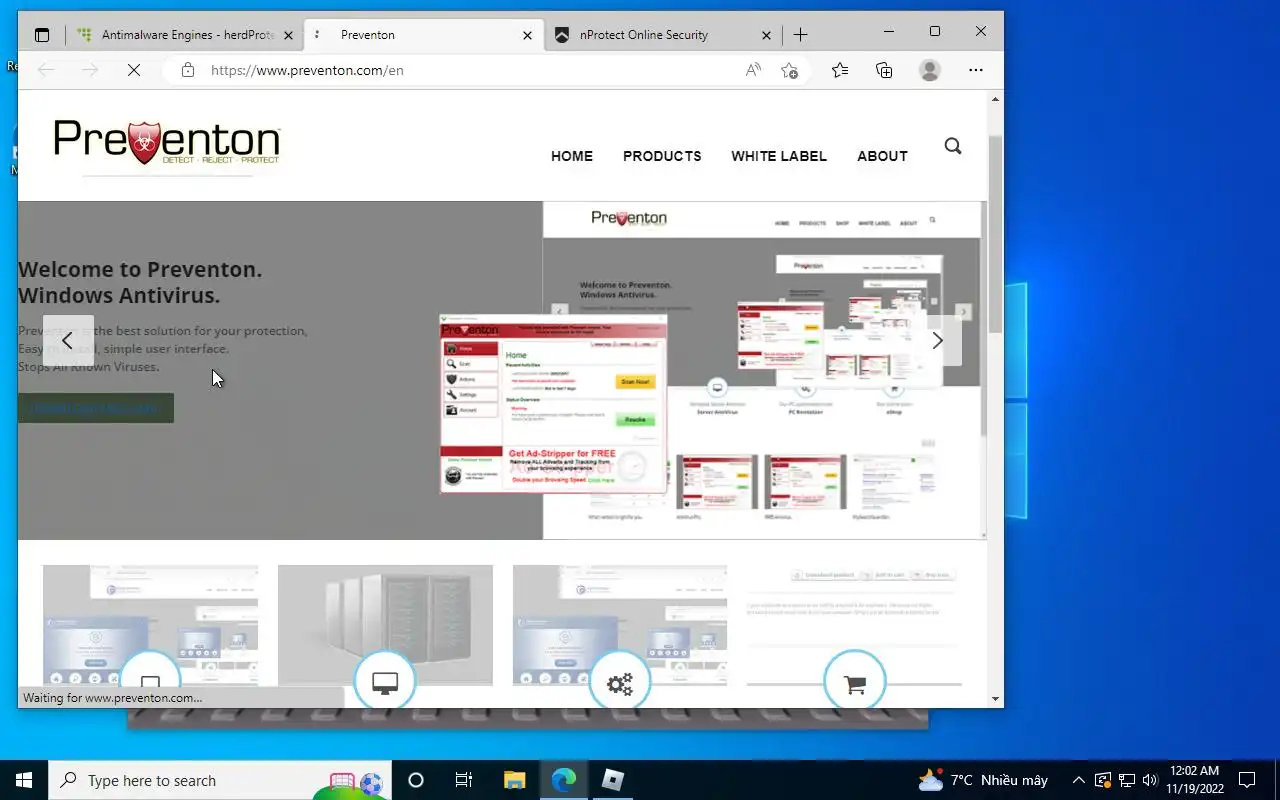Image resolution: width=1280 pixels, height=800 pixels.
Task: Open the Collections icon
Action: point(884,70)
